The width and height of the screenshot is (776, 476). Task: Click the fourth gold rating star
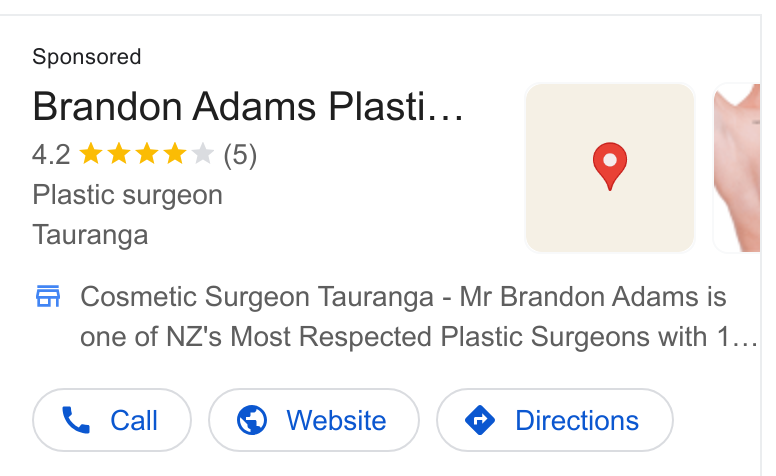click(175, 154)
